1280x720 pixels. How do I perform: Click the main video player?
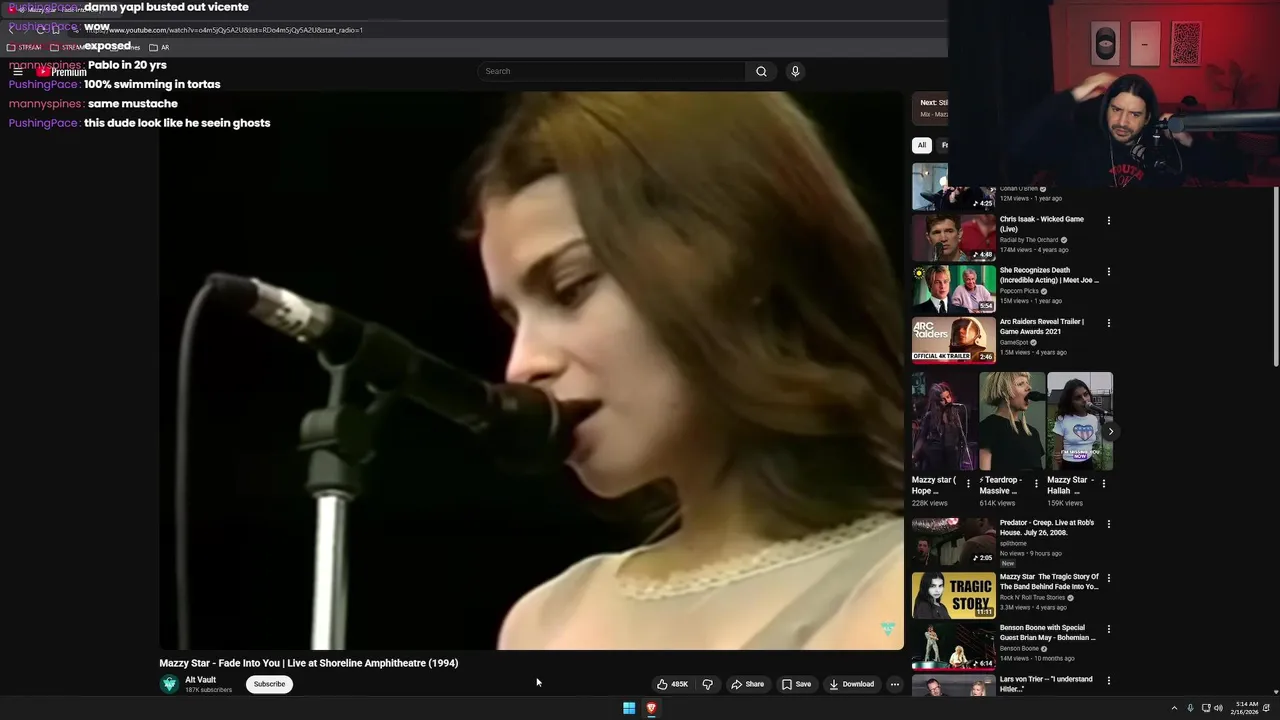click(x=531, y=371)
